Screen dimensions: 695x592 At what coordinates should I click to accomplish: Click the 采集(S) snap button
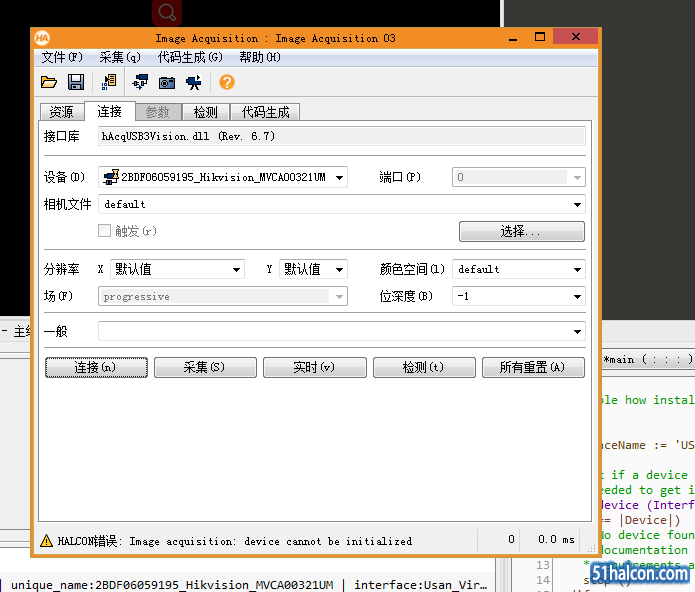click(205, 367)
